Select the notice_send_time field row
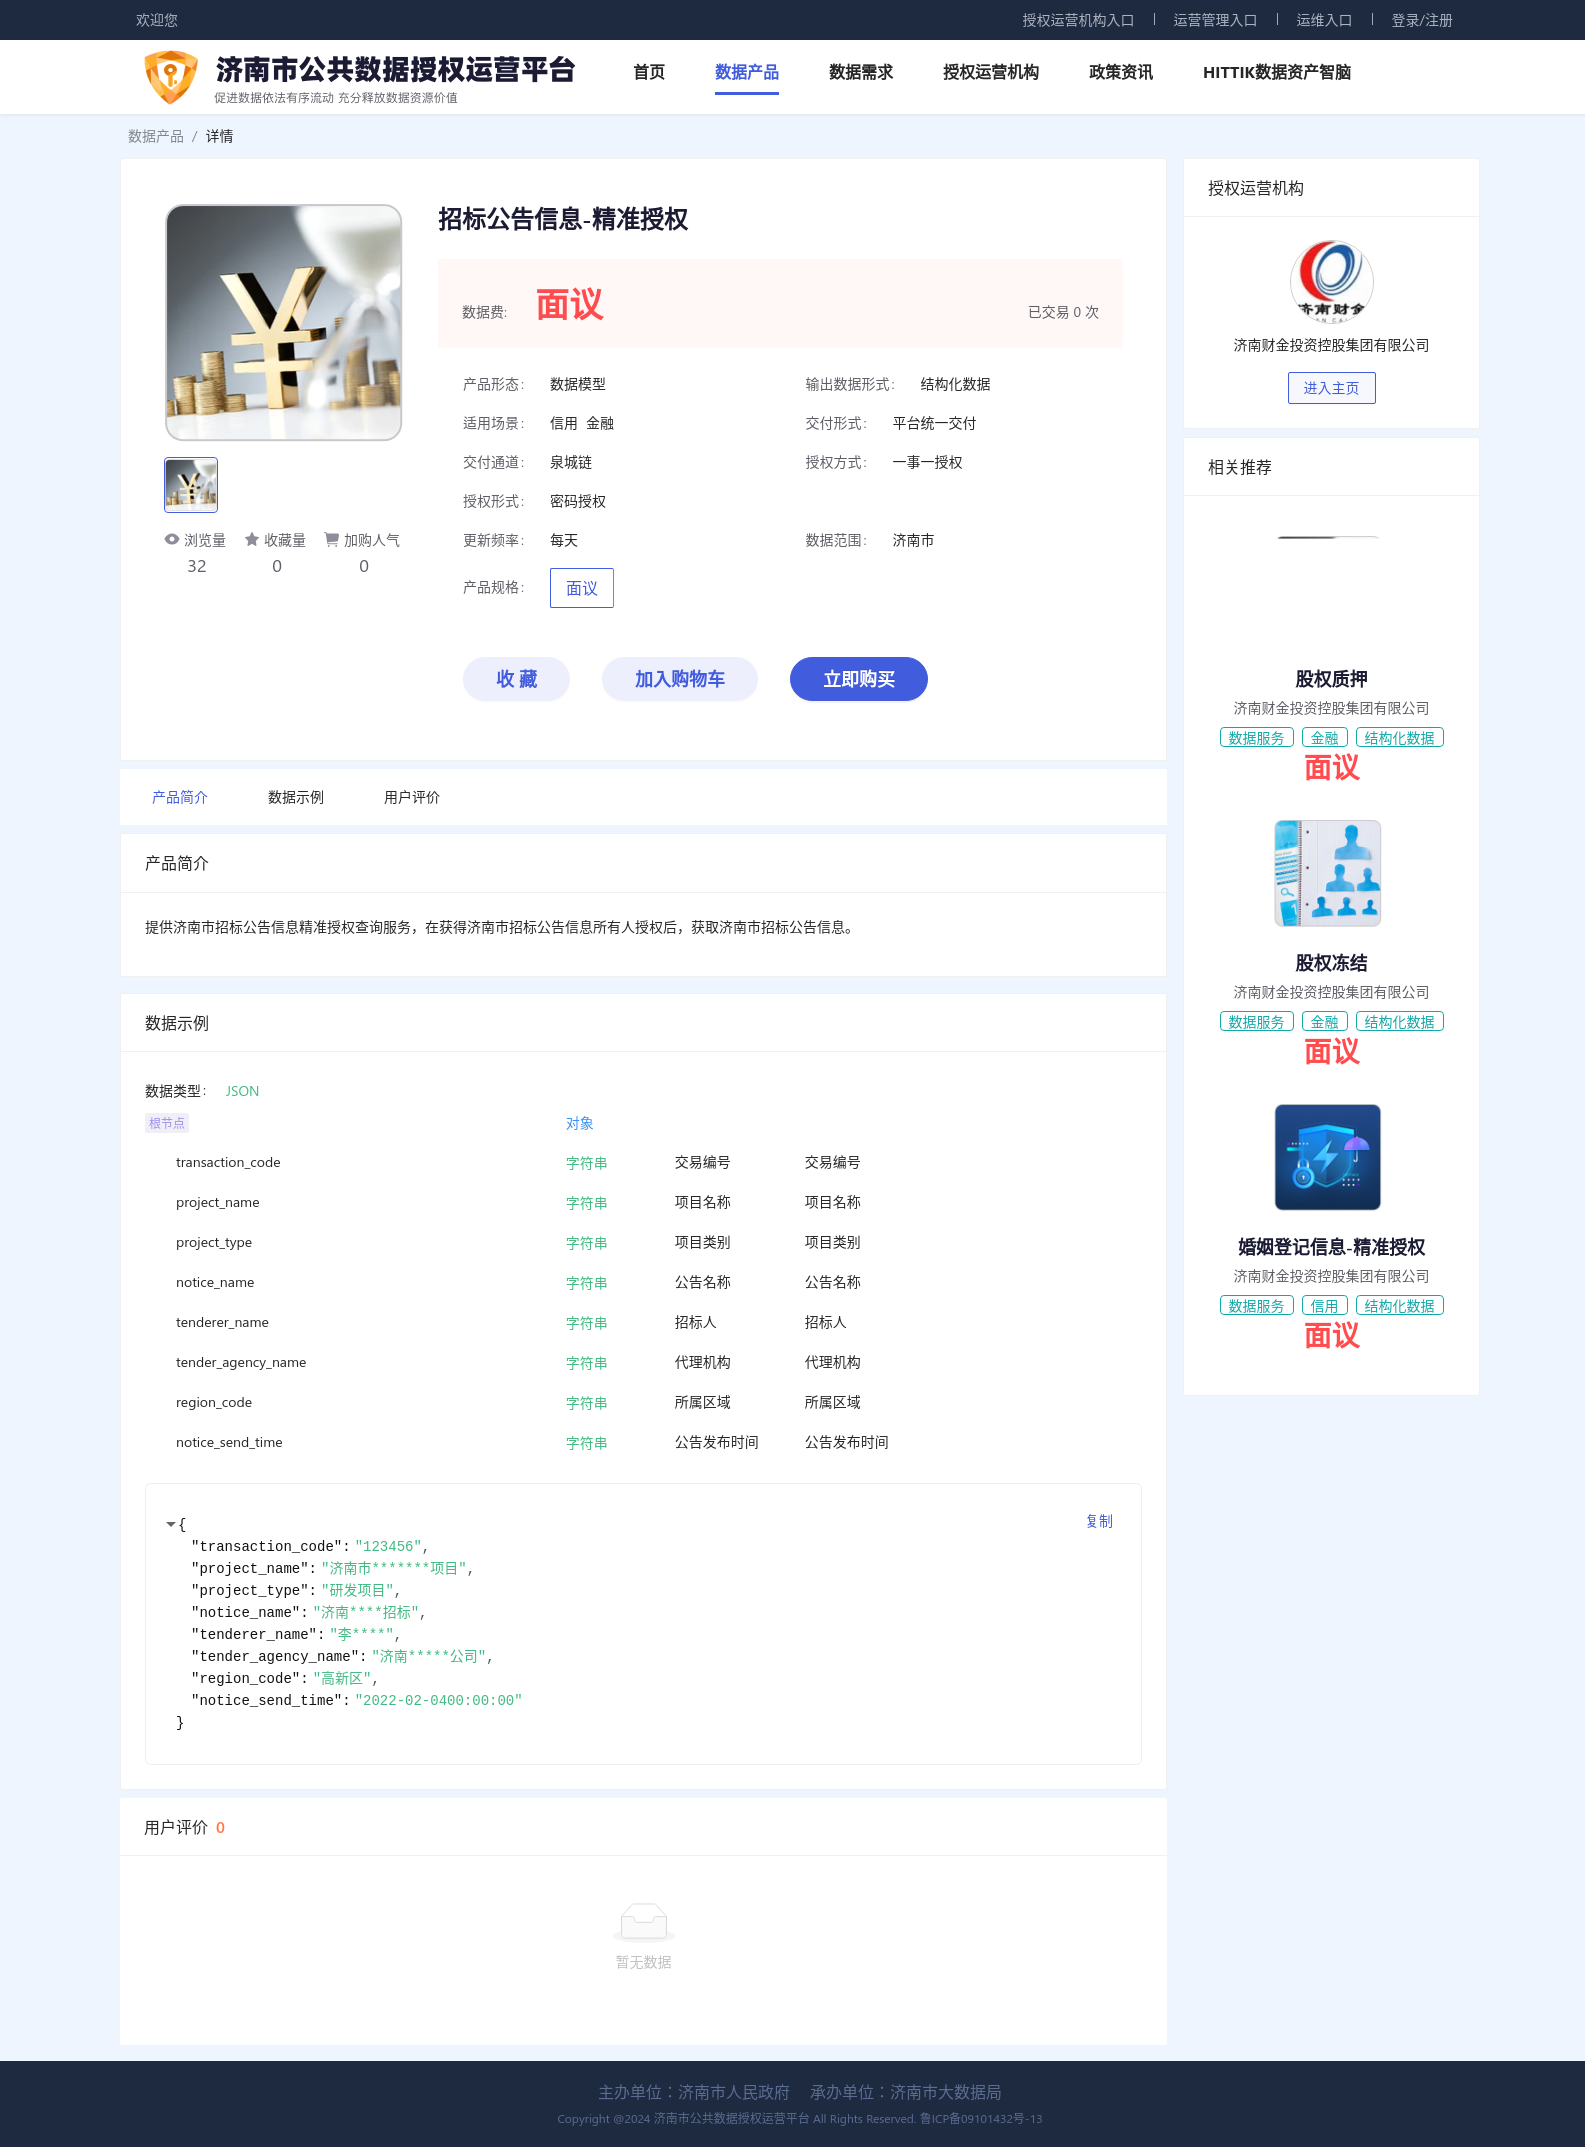 643,1442
